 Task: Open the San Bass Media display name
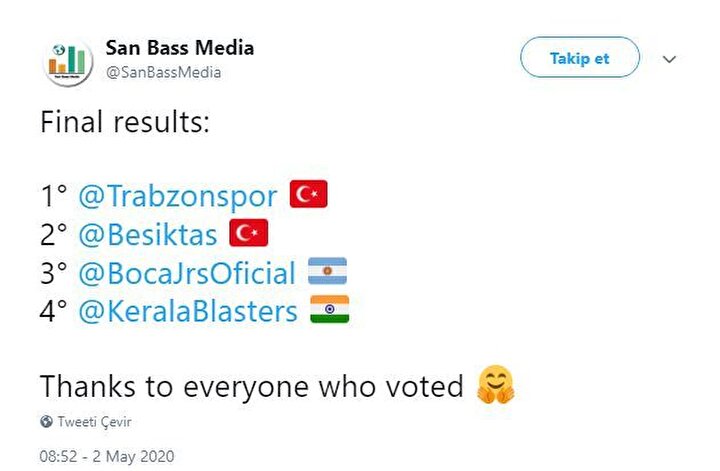pos(180,48)
